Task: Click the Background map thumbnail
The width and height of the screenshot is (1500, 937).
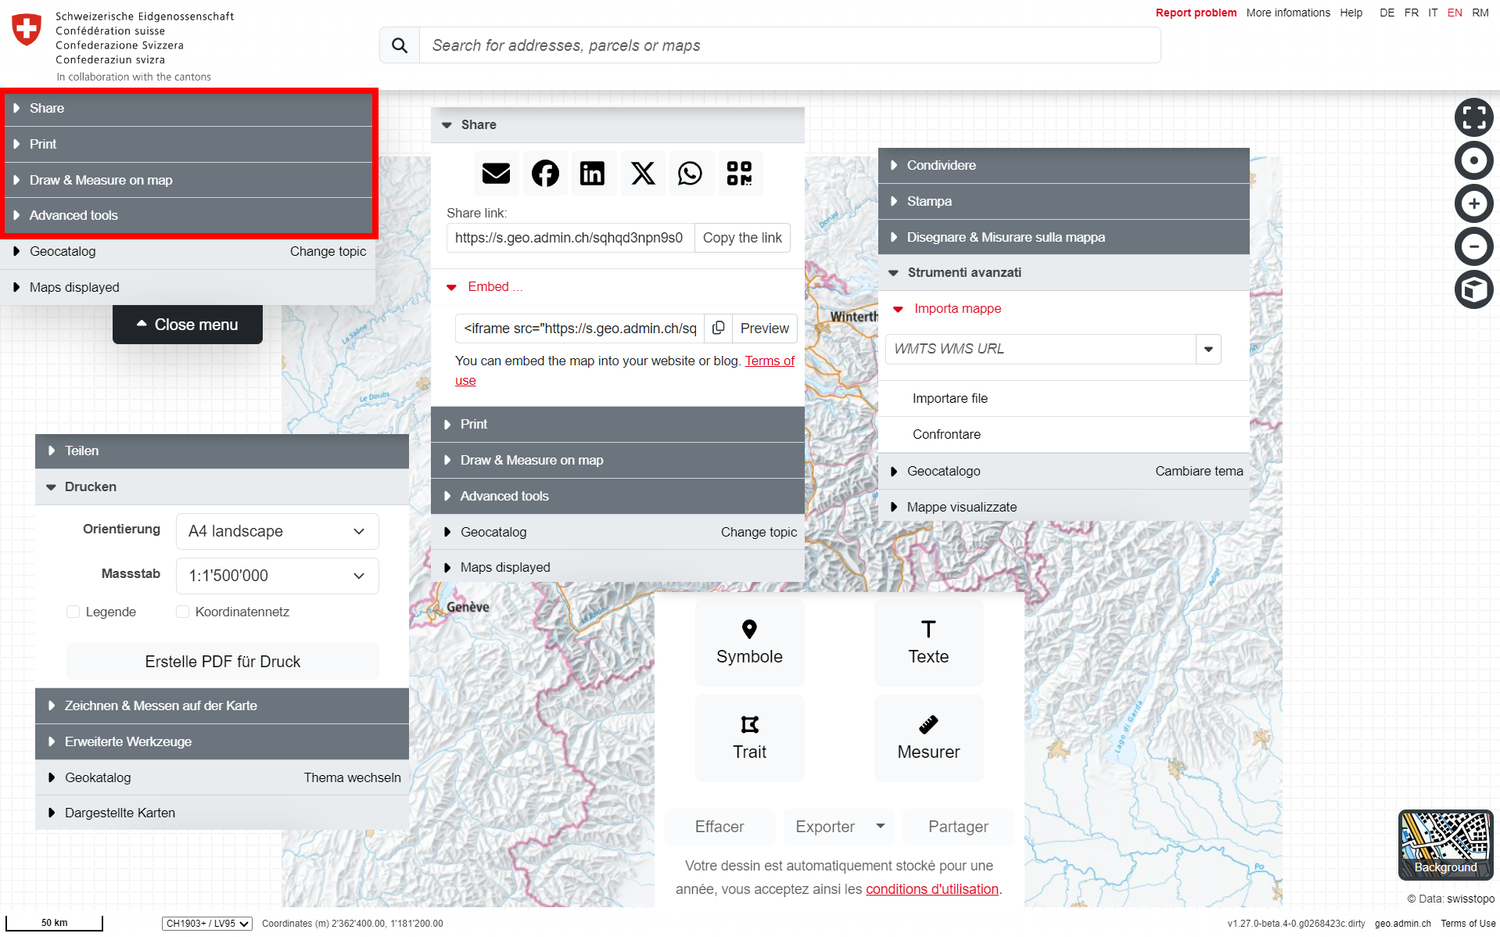Action: (1445, 844)
